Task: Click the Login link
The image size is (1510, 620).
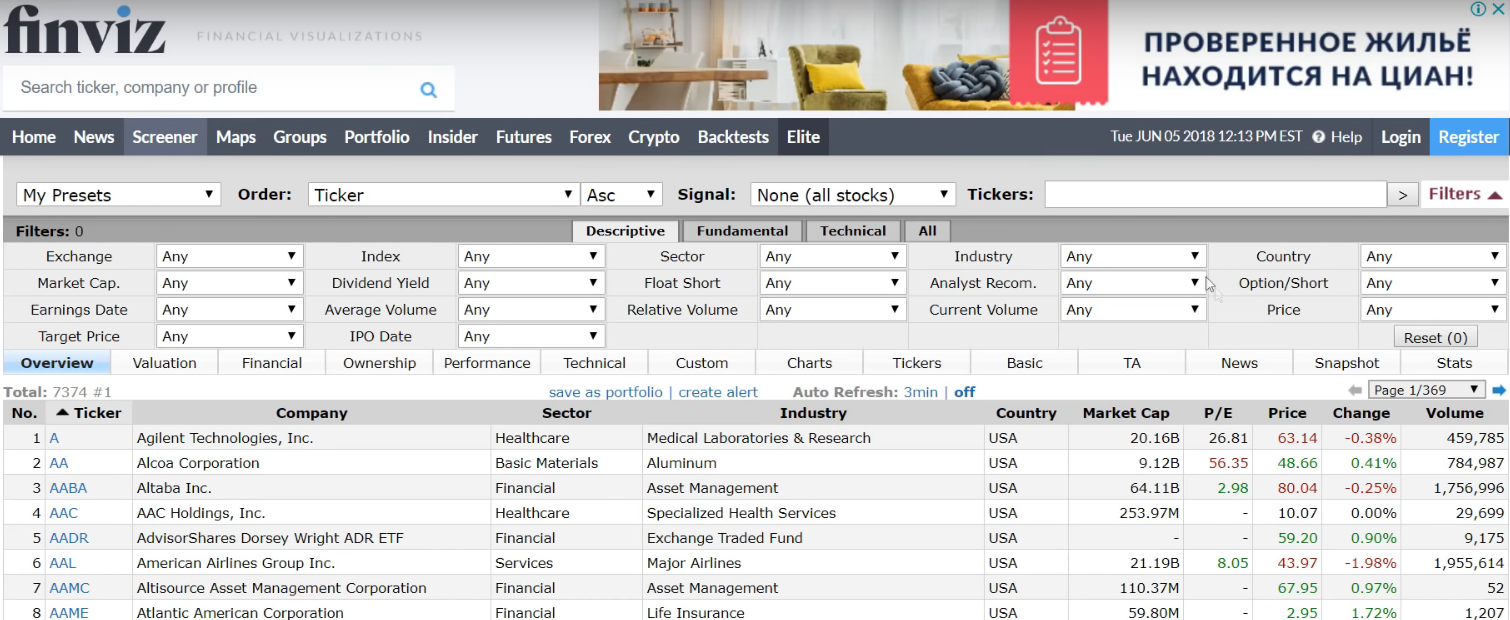Action: [1400, 137]
